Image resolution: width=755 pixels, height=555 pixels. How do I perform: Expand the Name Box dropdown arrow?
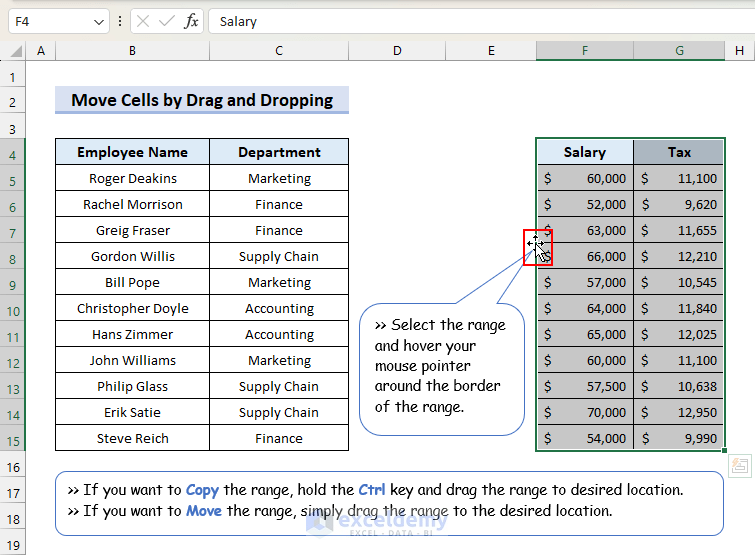(x=98, y=21)
